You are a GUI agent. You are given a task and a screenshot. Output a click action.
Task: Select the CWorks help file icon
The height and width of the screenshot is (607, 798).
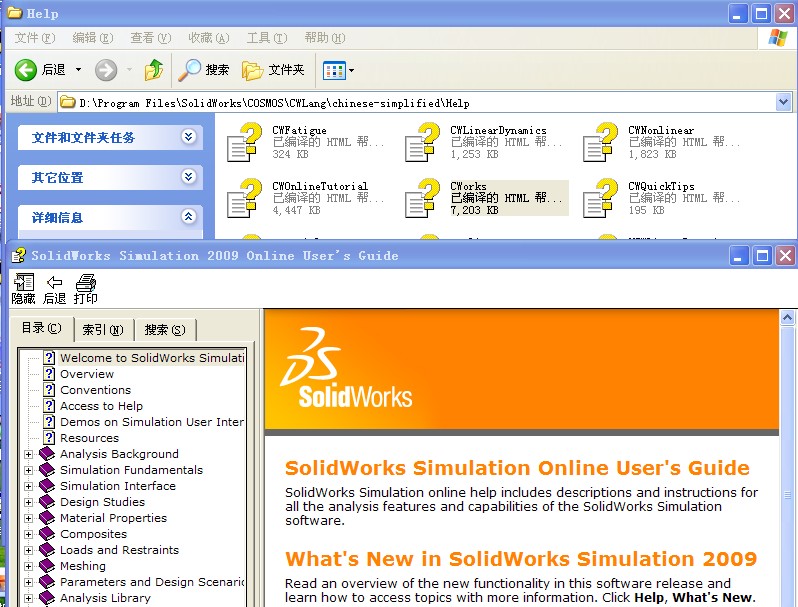tap(422, 198)
